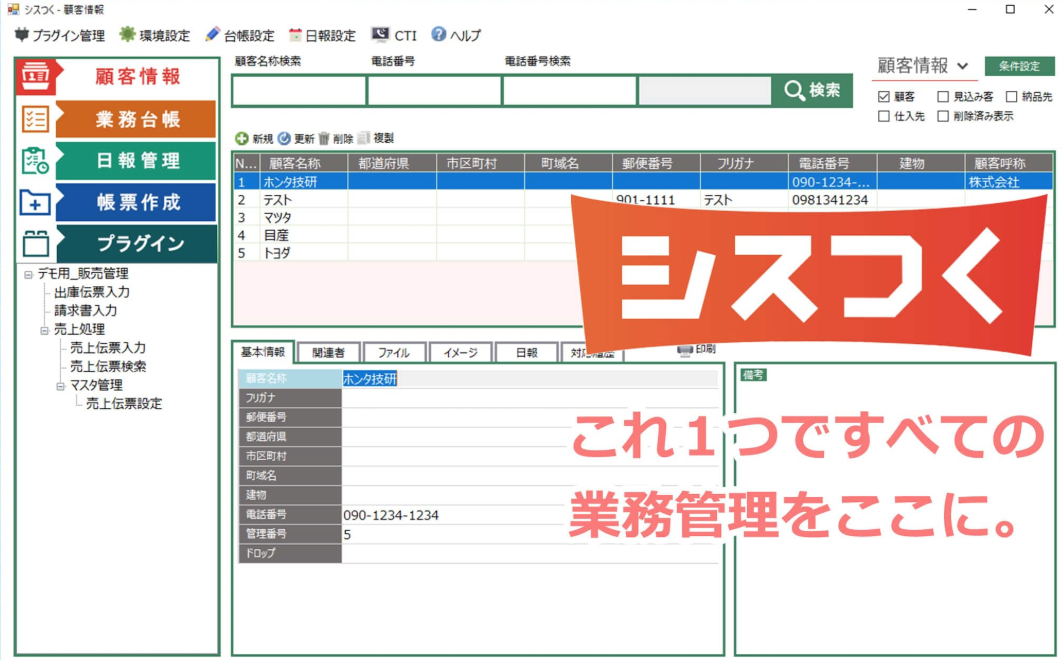Check the 削除済み表示 checkbox

pos(943,116)
